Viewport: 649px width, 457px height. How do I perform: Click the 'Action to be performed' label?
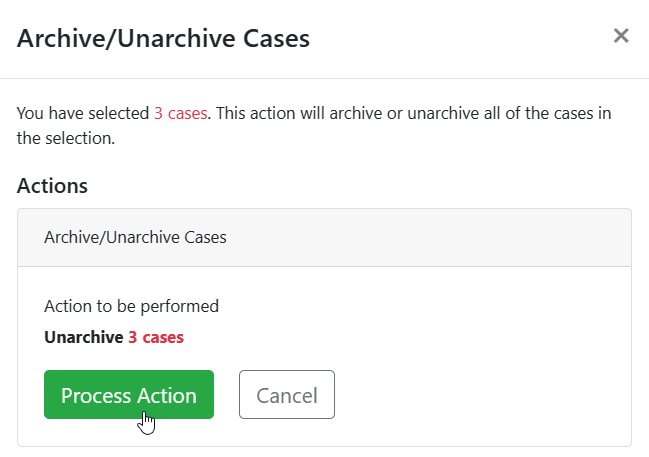coord(131,306)
